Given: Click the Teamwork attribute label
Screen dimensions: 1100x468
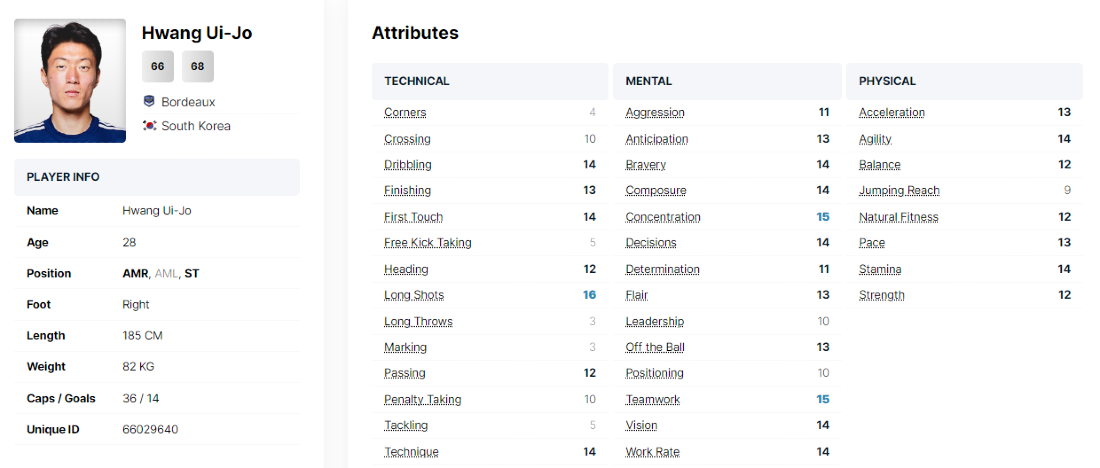Looking at the screenshot, I should coord(652,399).
